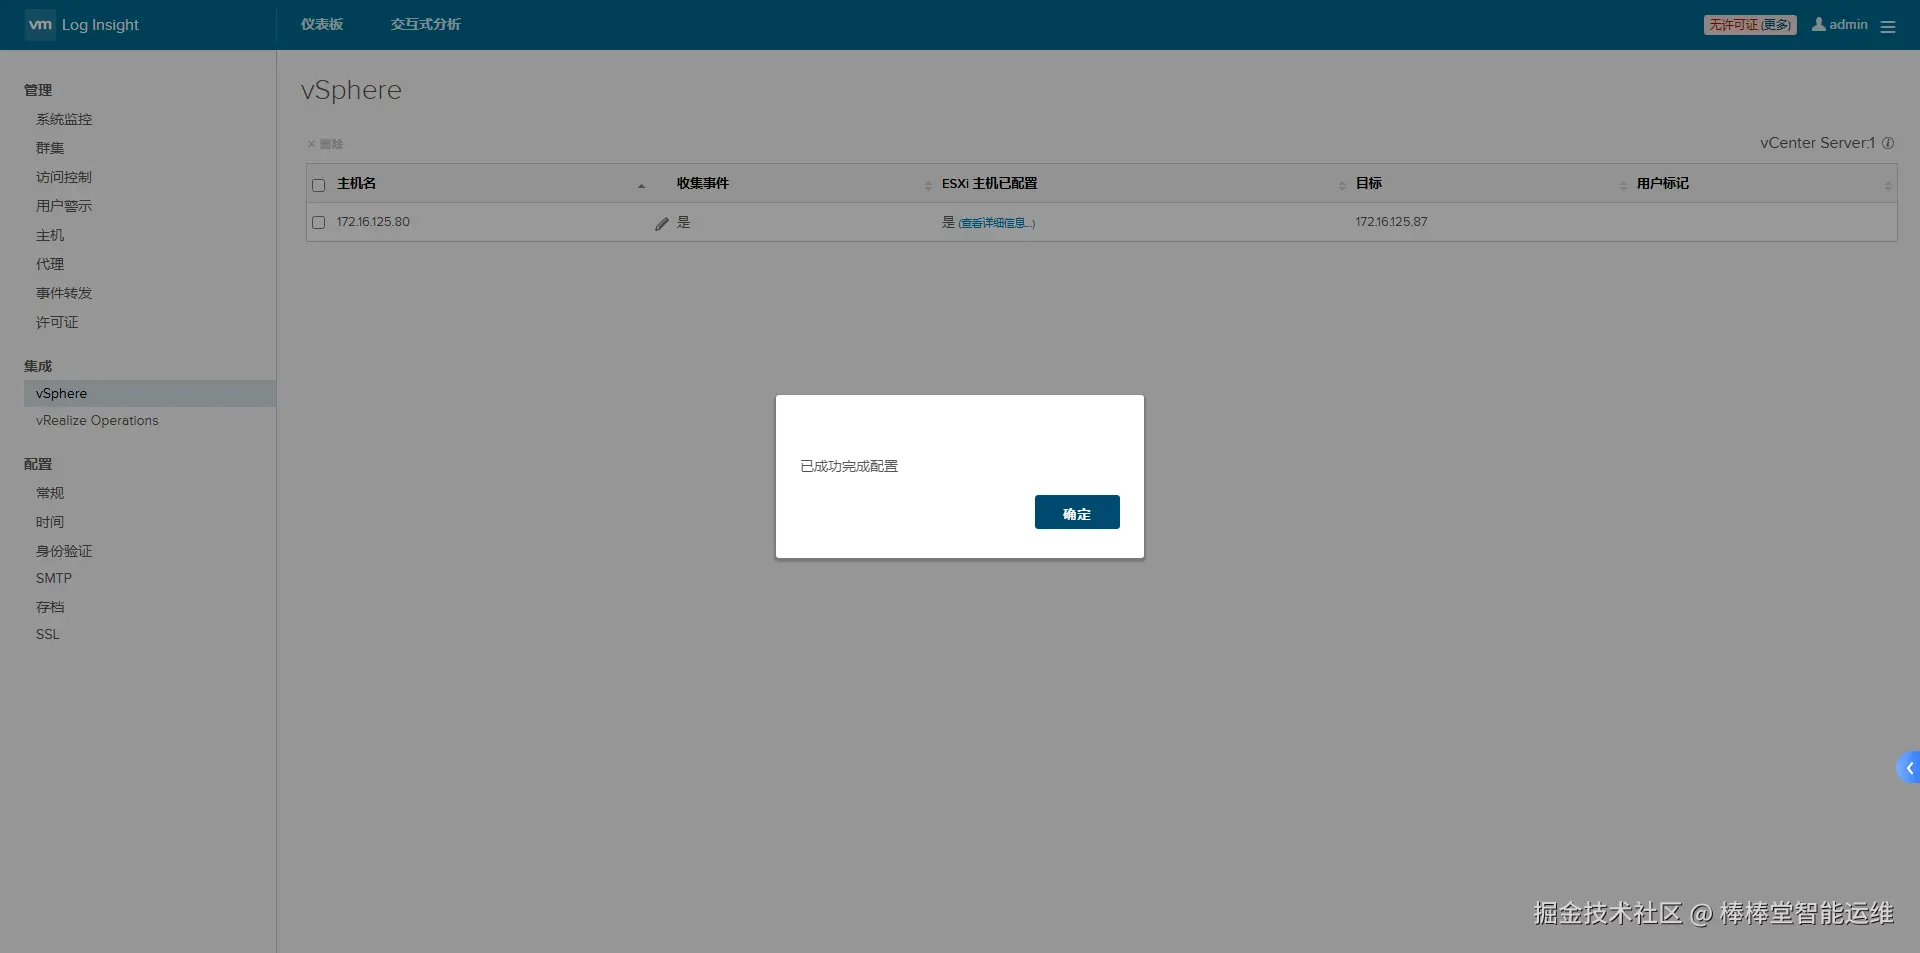The height and width of the screenshot is (953, 1920).
Task: Click the 172.16.125.87 target cell
Action: [1391, 222]
